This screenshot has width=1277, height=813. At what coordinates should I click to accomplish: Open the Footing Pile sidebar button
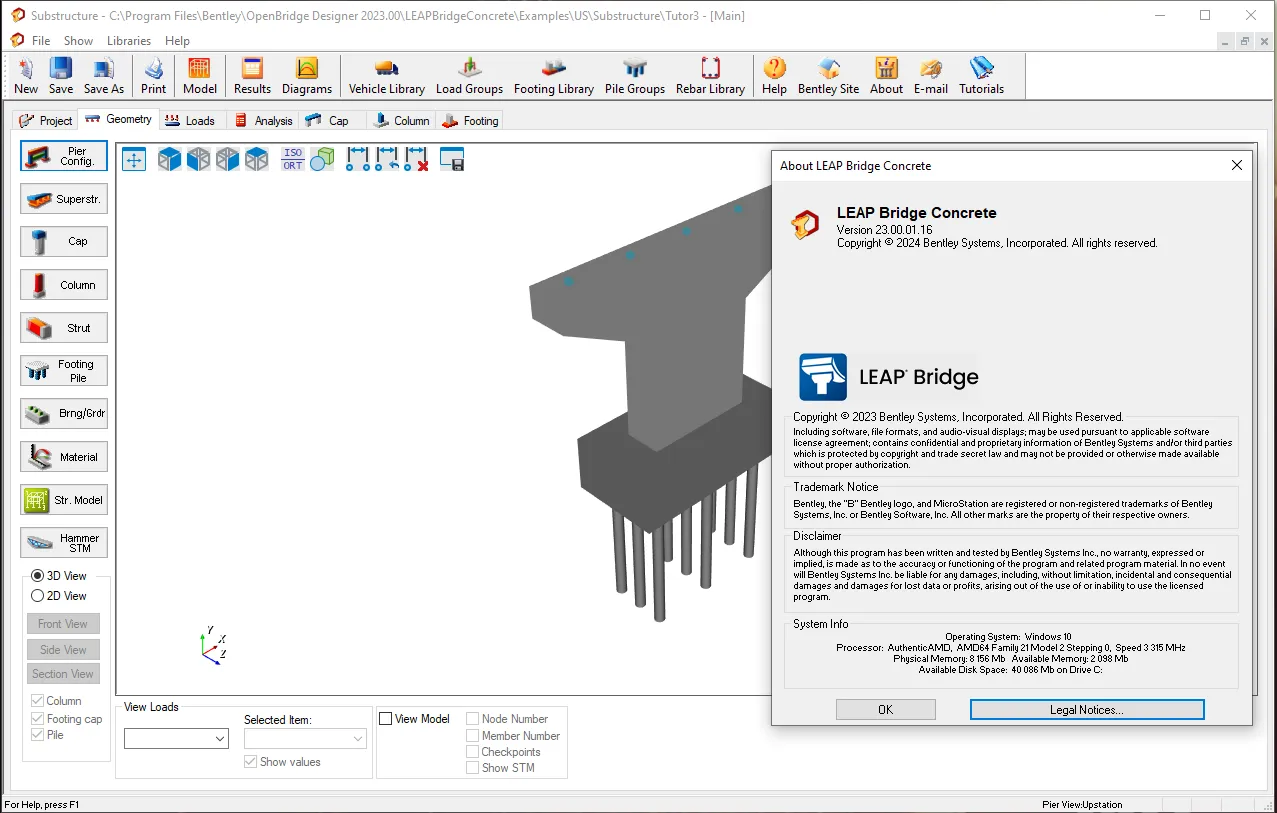coord(64,371)
